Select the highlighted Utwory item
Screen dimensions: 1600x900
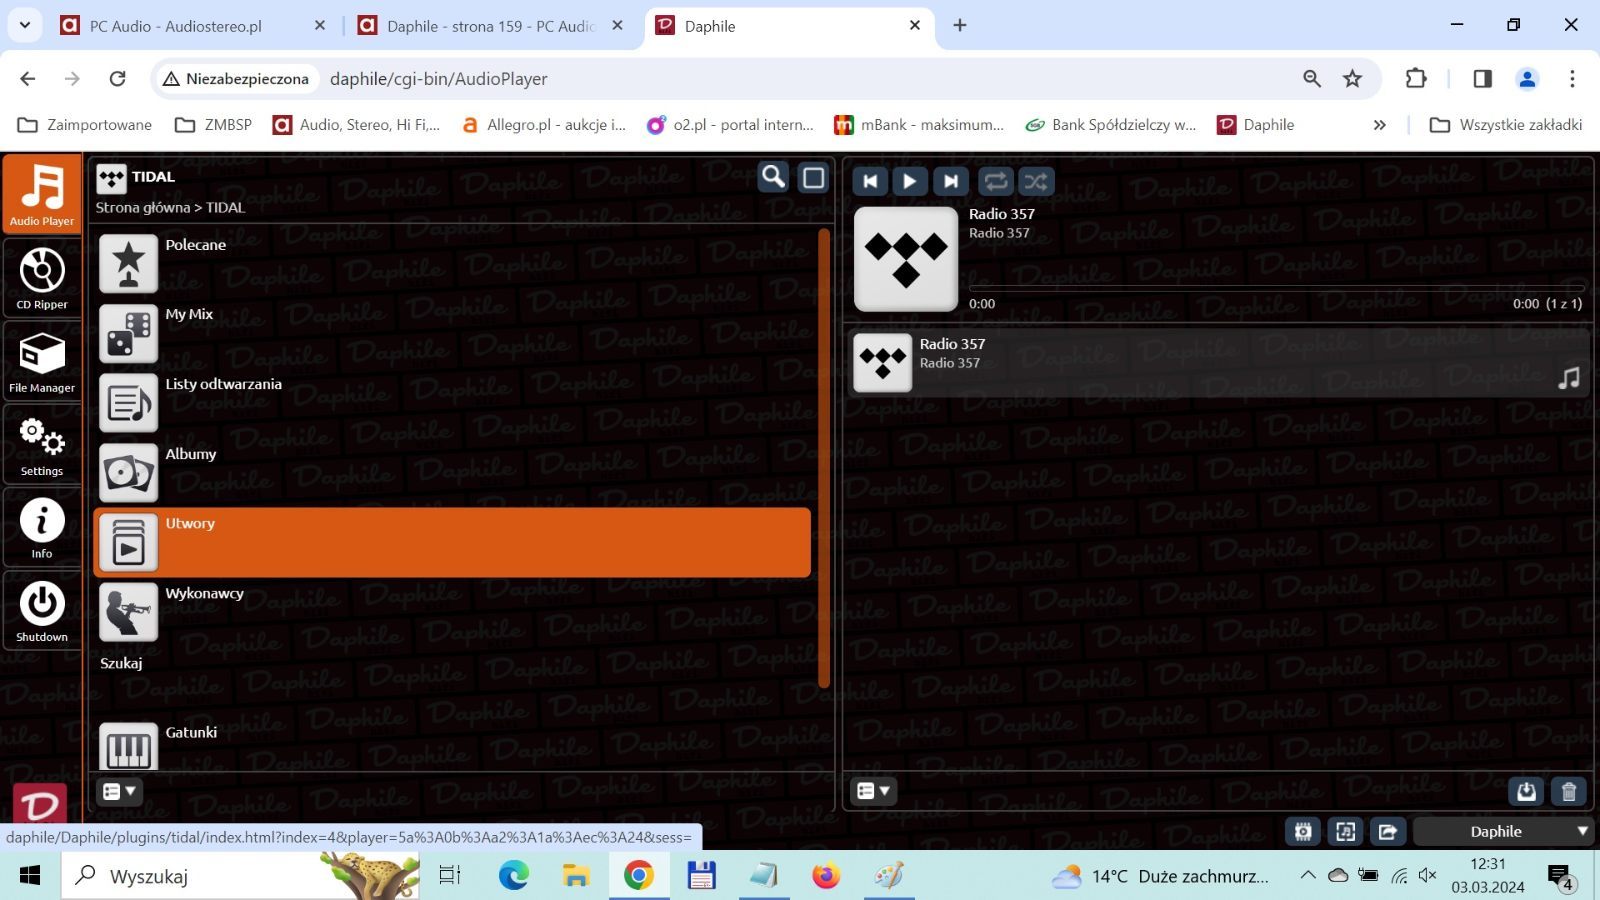pyautogui.click(x=452, y=542)
